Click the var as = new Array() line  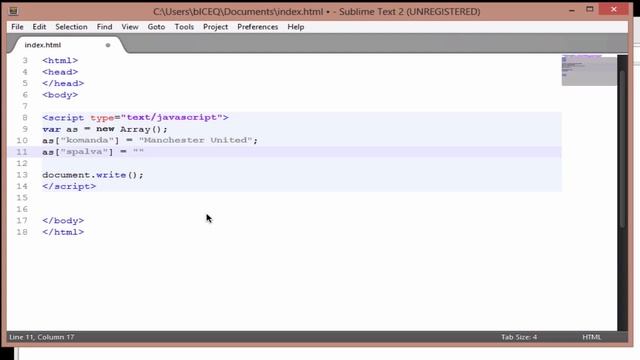(105, 129)
